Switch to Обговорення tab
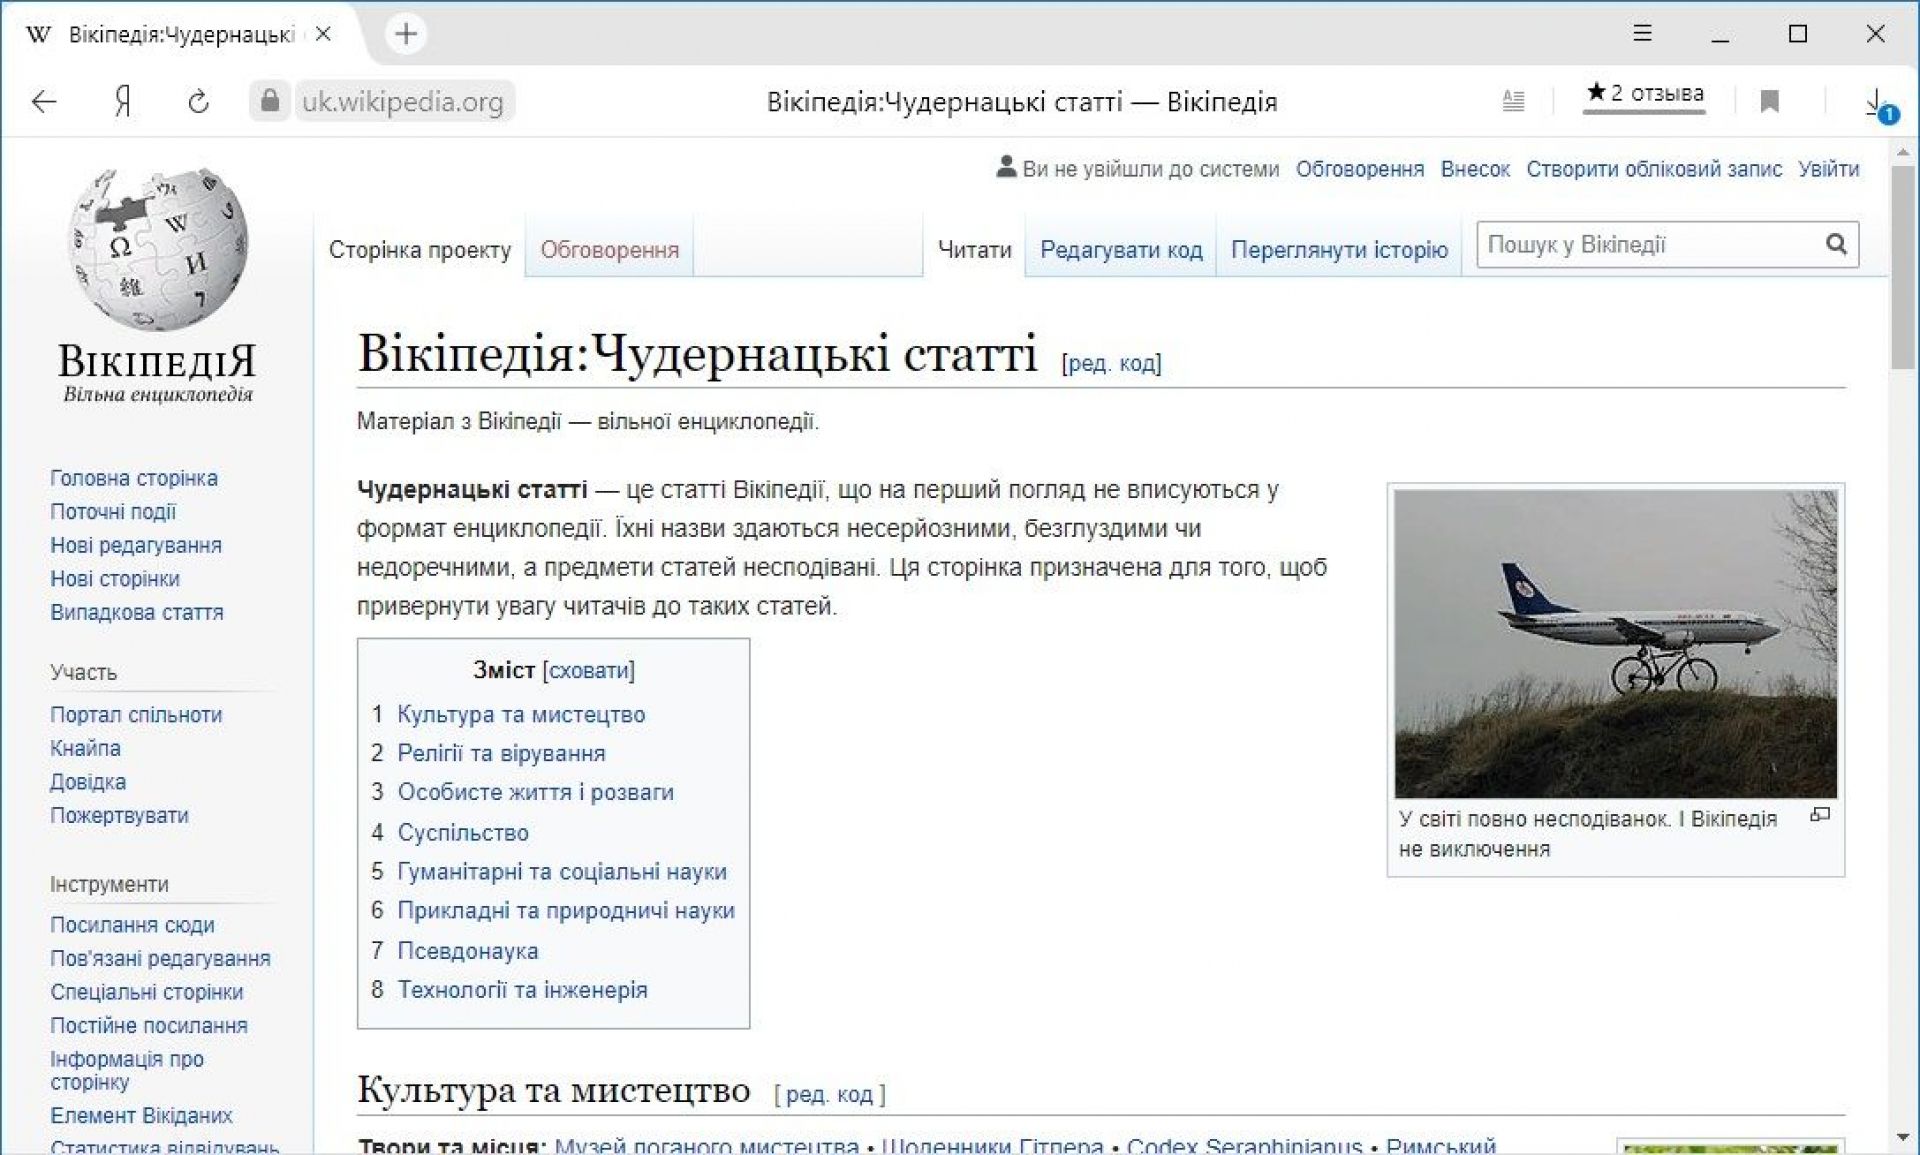This screenshot has width=1920, height=1155. 609,250
